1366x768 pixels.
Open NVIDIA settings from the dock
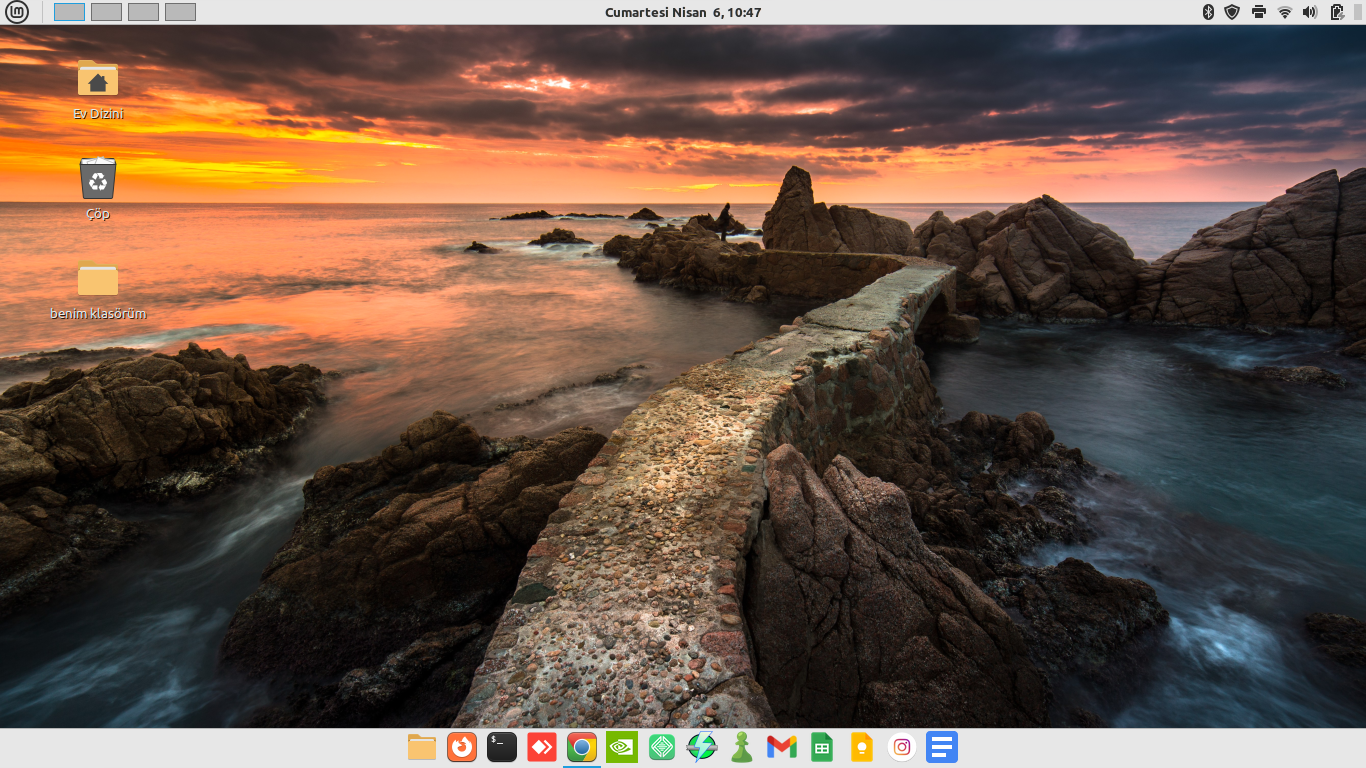coord(622,747)
